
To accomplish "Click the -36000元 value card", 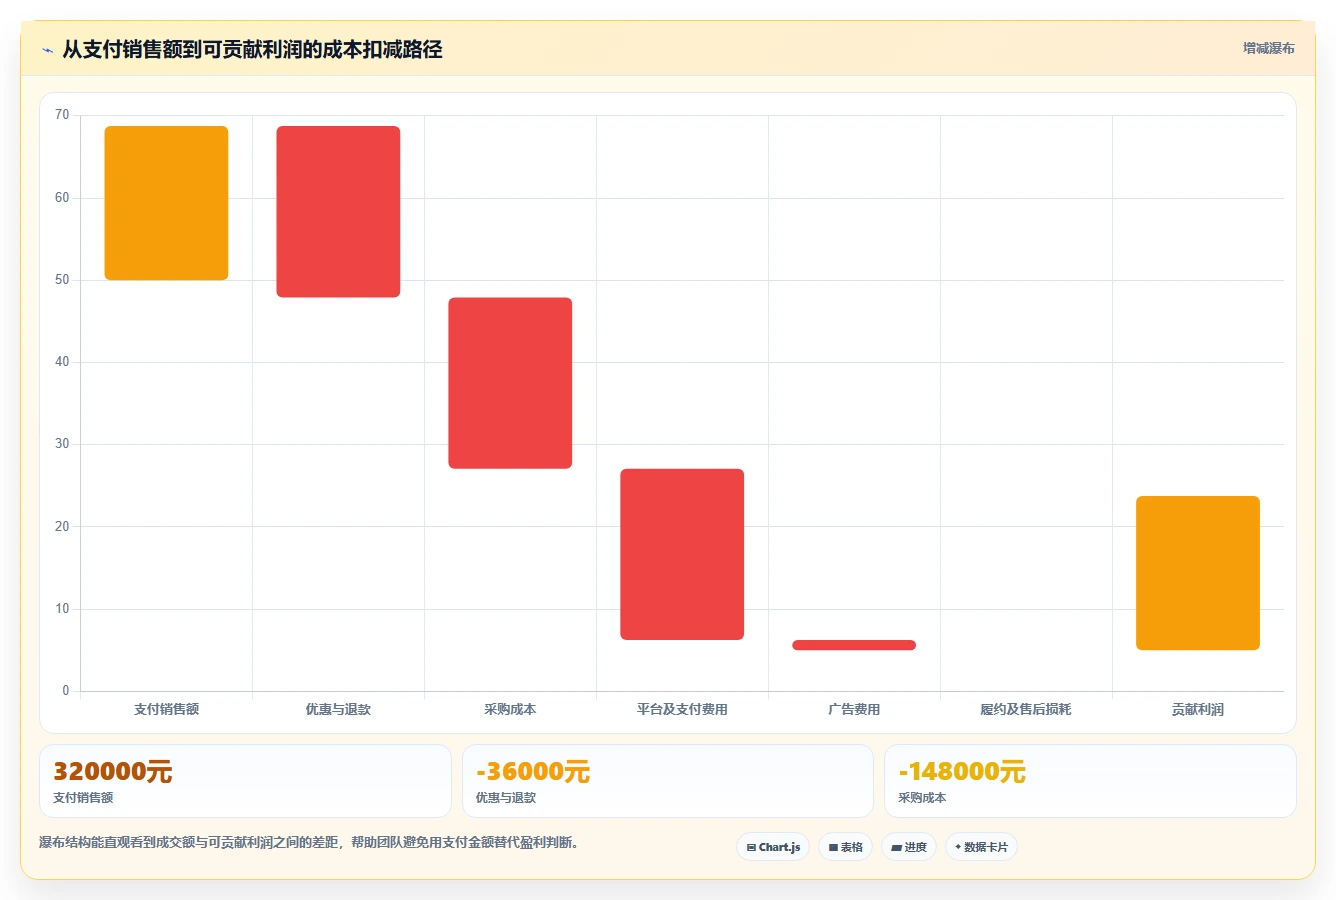I will click(667, 781).
